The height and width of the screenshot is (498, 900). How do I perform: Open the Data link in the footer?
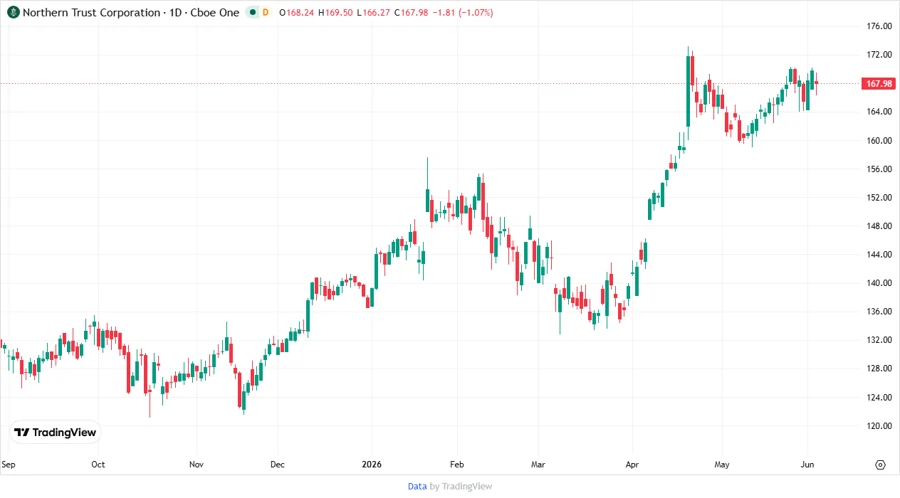point(417,487)
